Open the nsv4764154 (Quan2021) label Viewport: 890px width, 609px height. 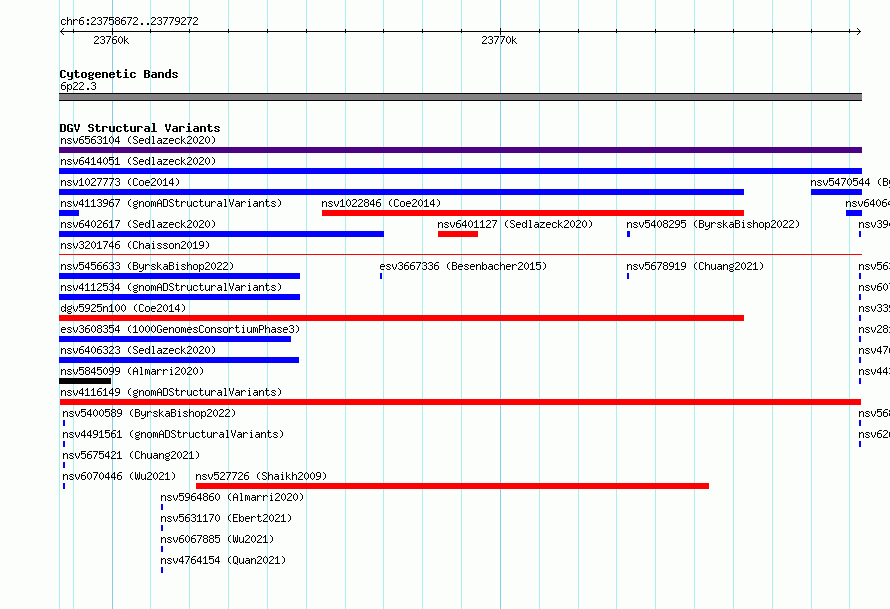pyautogui.click(x=222, y=560)
